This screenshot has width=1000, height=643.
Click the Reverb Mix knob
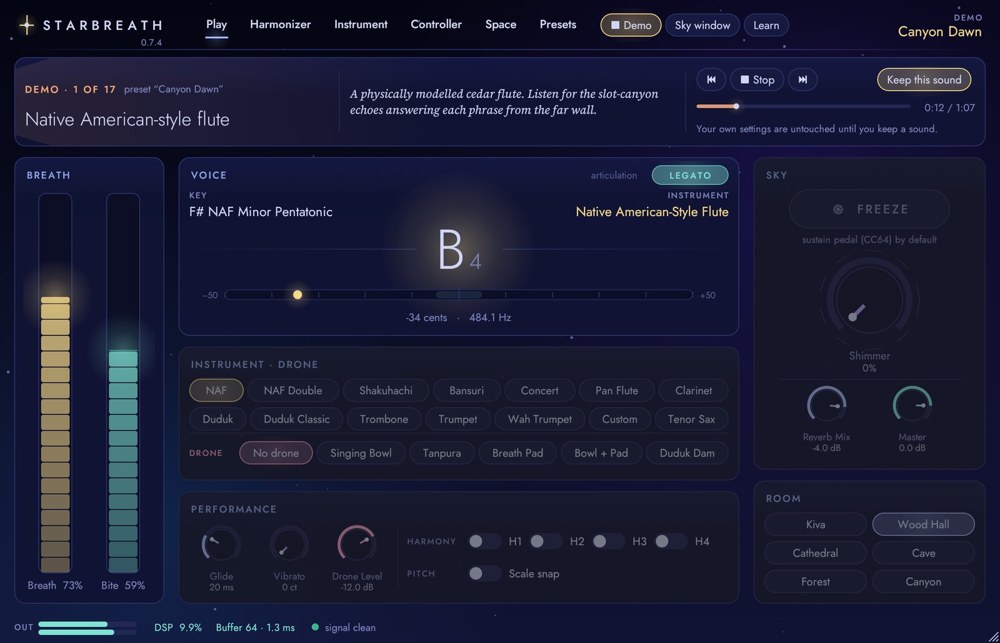[827, 406]
